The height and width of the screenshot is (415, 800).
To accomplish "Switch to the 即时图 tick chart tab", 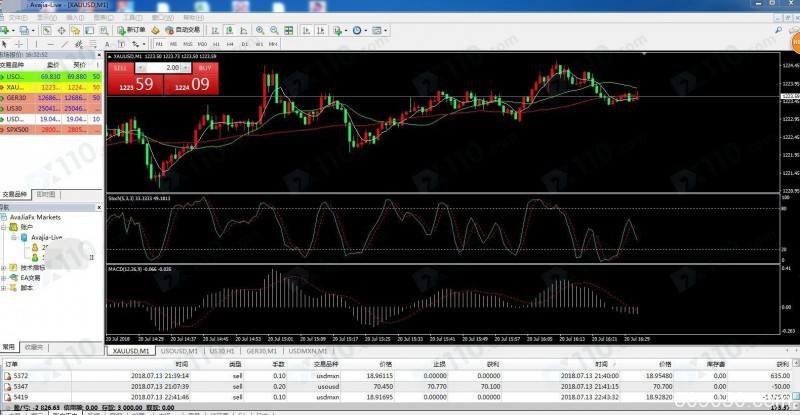I will tap(46, 194).
